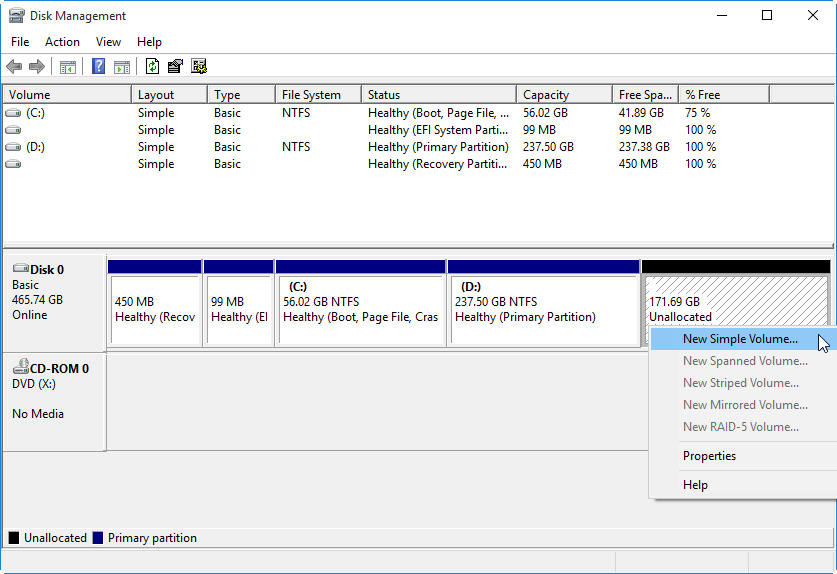Click the rightmost Settings toolbar icon
The image size is (837, 574).
(199, 67)
